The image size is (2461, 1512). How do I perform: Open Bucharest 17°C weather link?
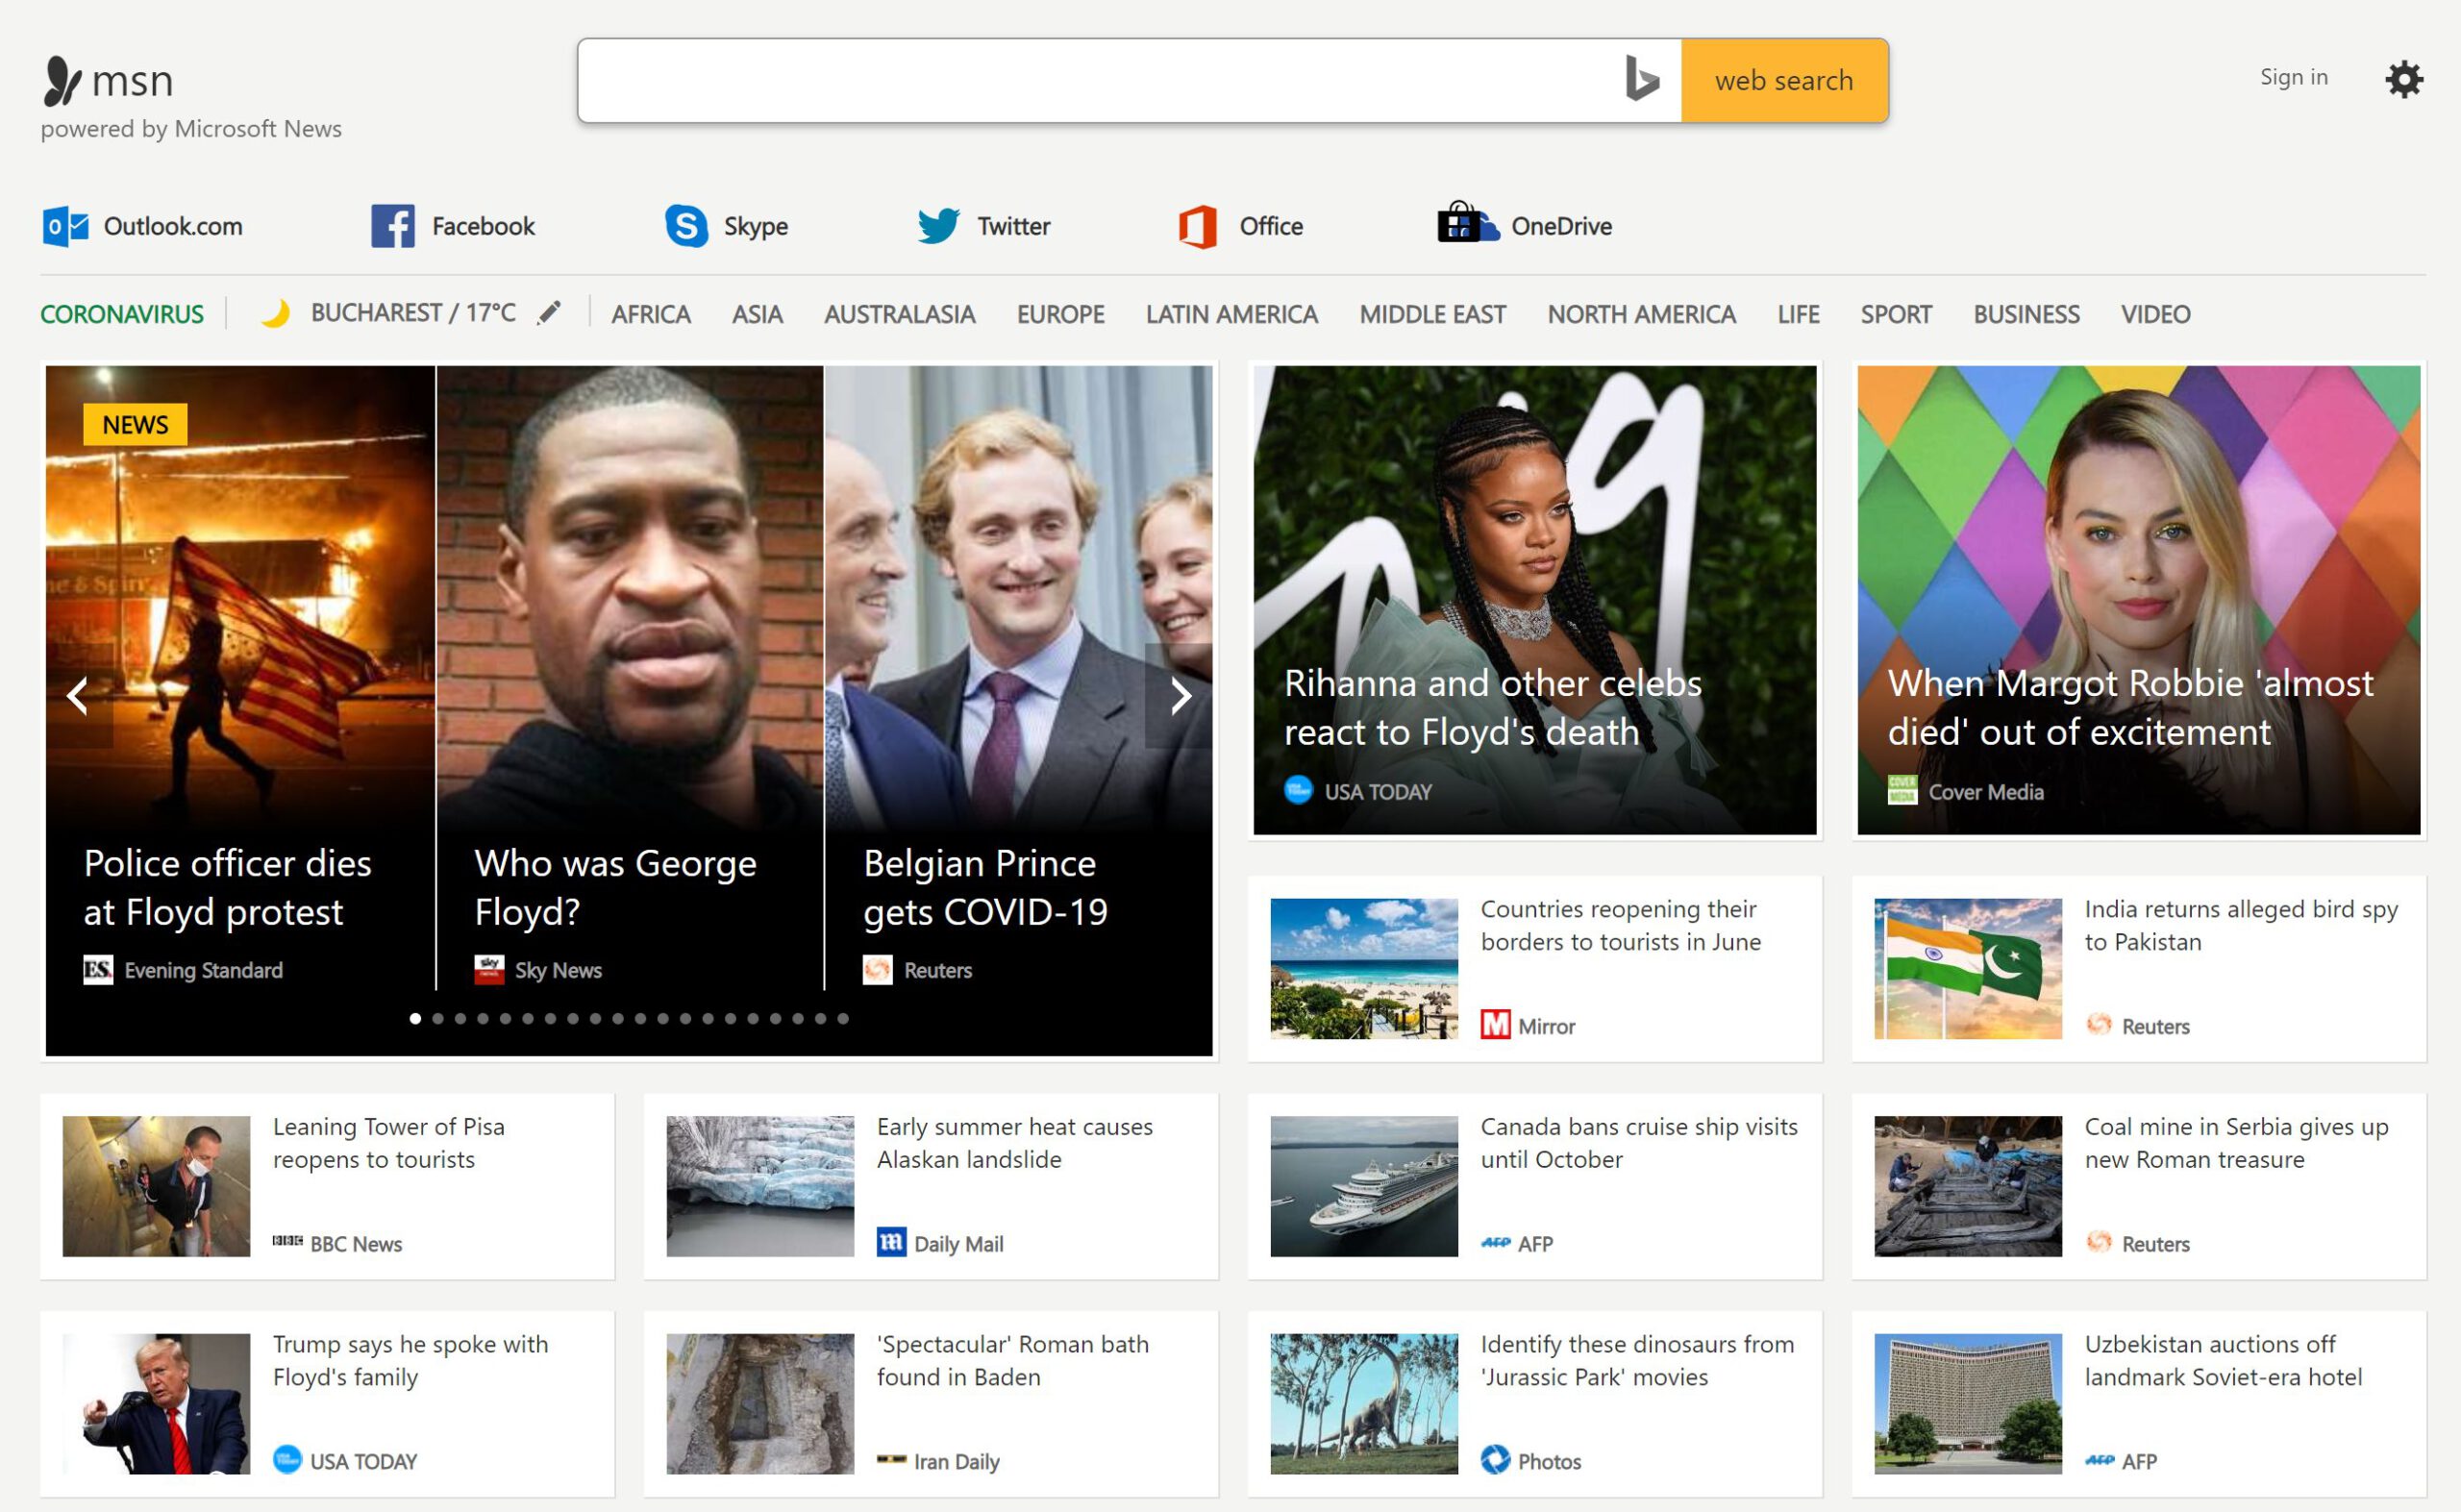413,313
